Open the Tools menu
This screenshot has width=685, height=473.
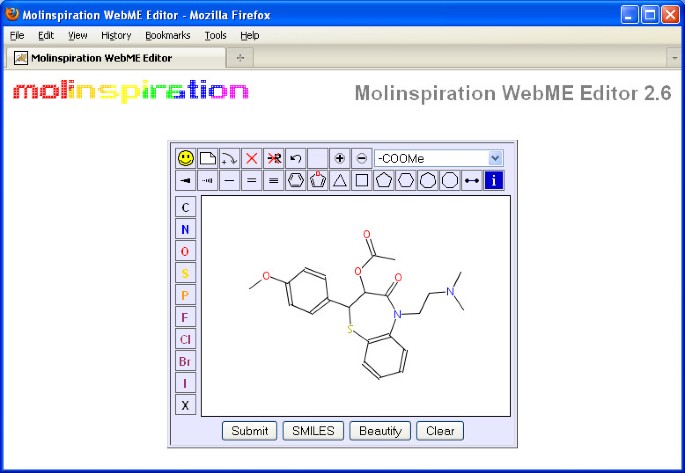[215, 35]
